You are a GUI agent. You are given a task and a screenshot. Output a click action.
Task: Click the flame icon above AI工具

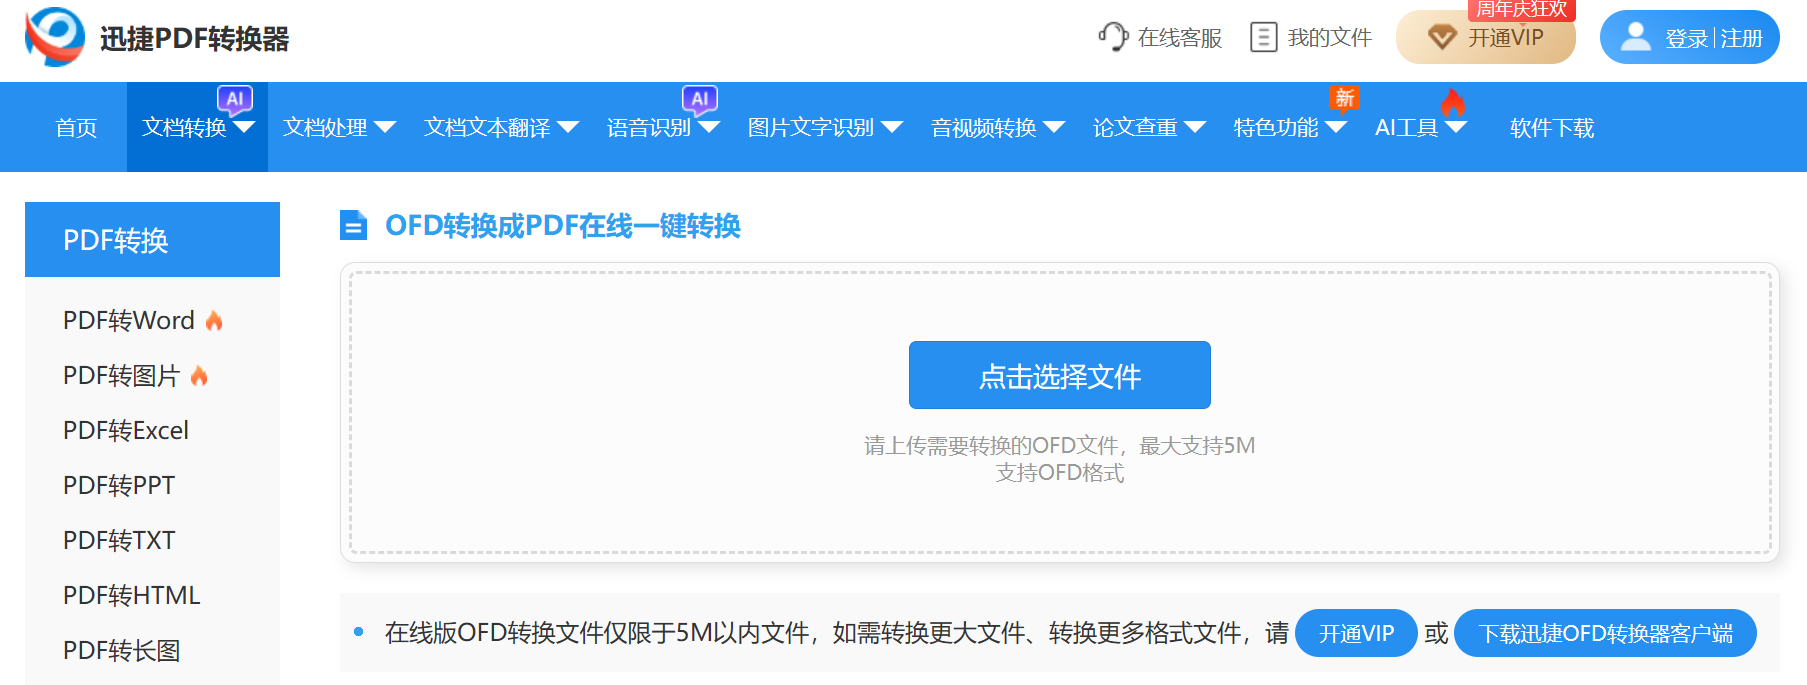[1453, 102]
